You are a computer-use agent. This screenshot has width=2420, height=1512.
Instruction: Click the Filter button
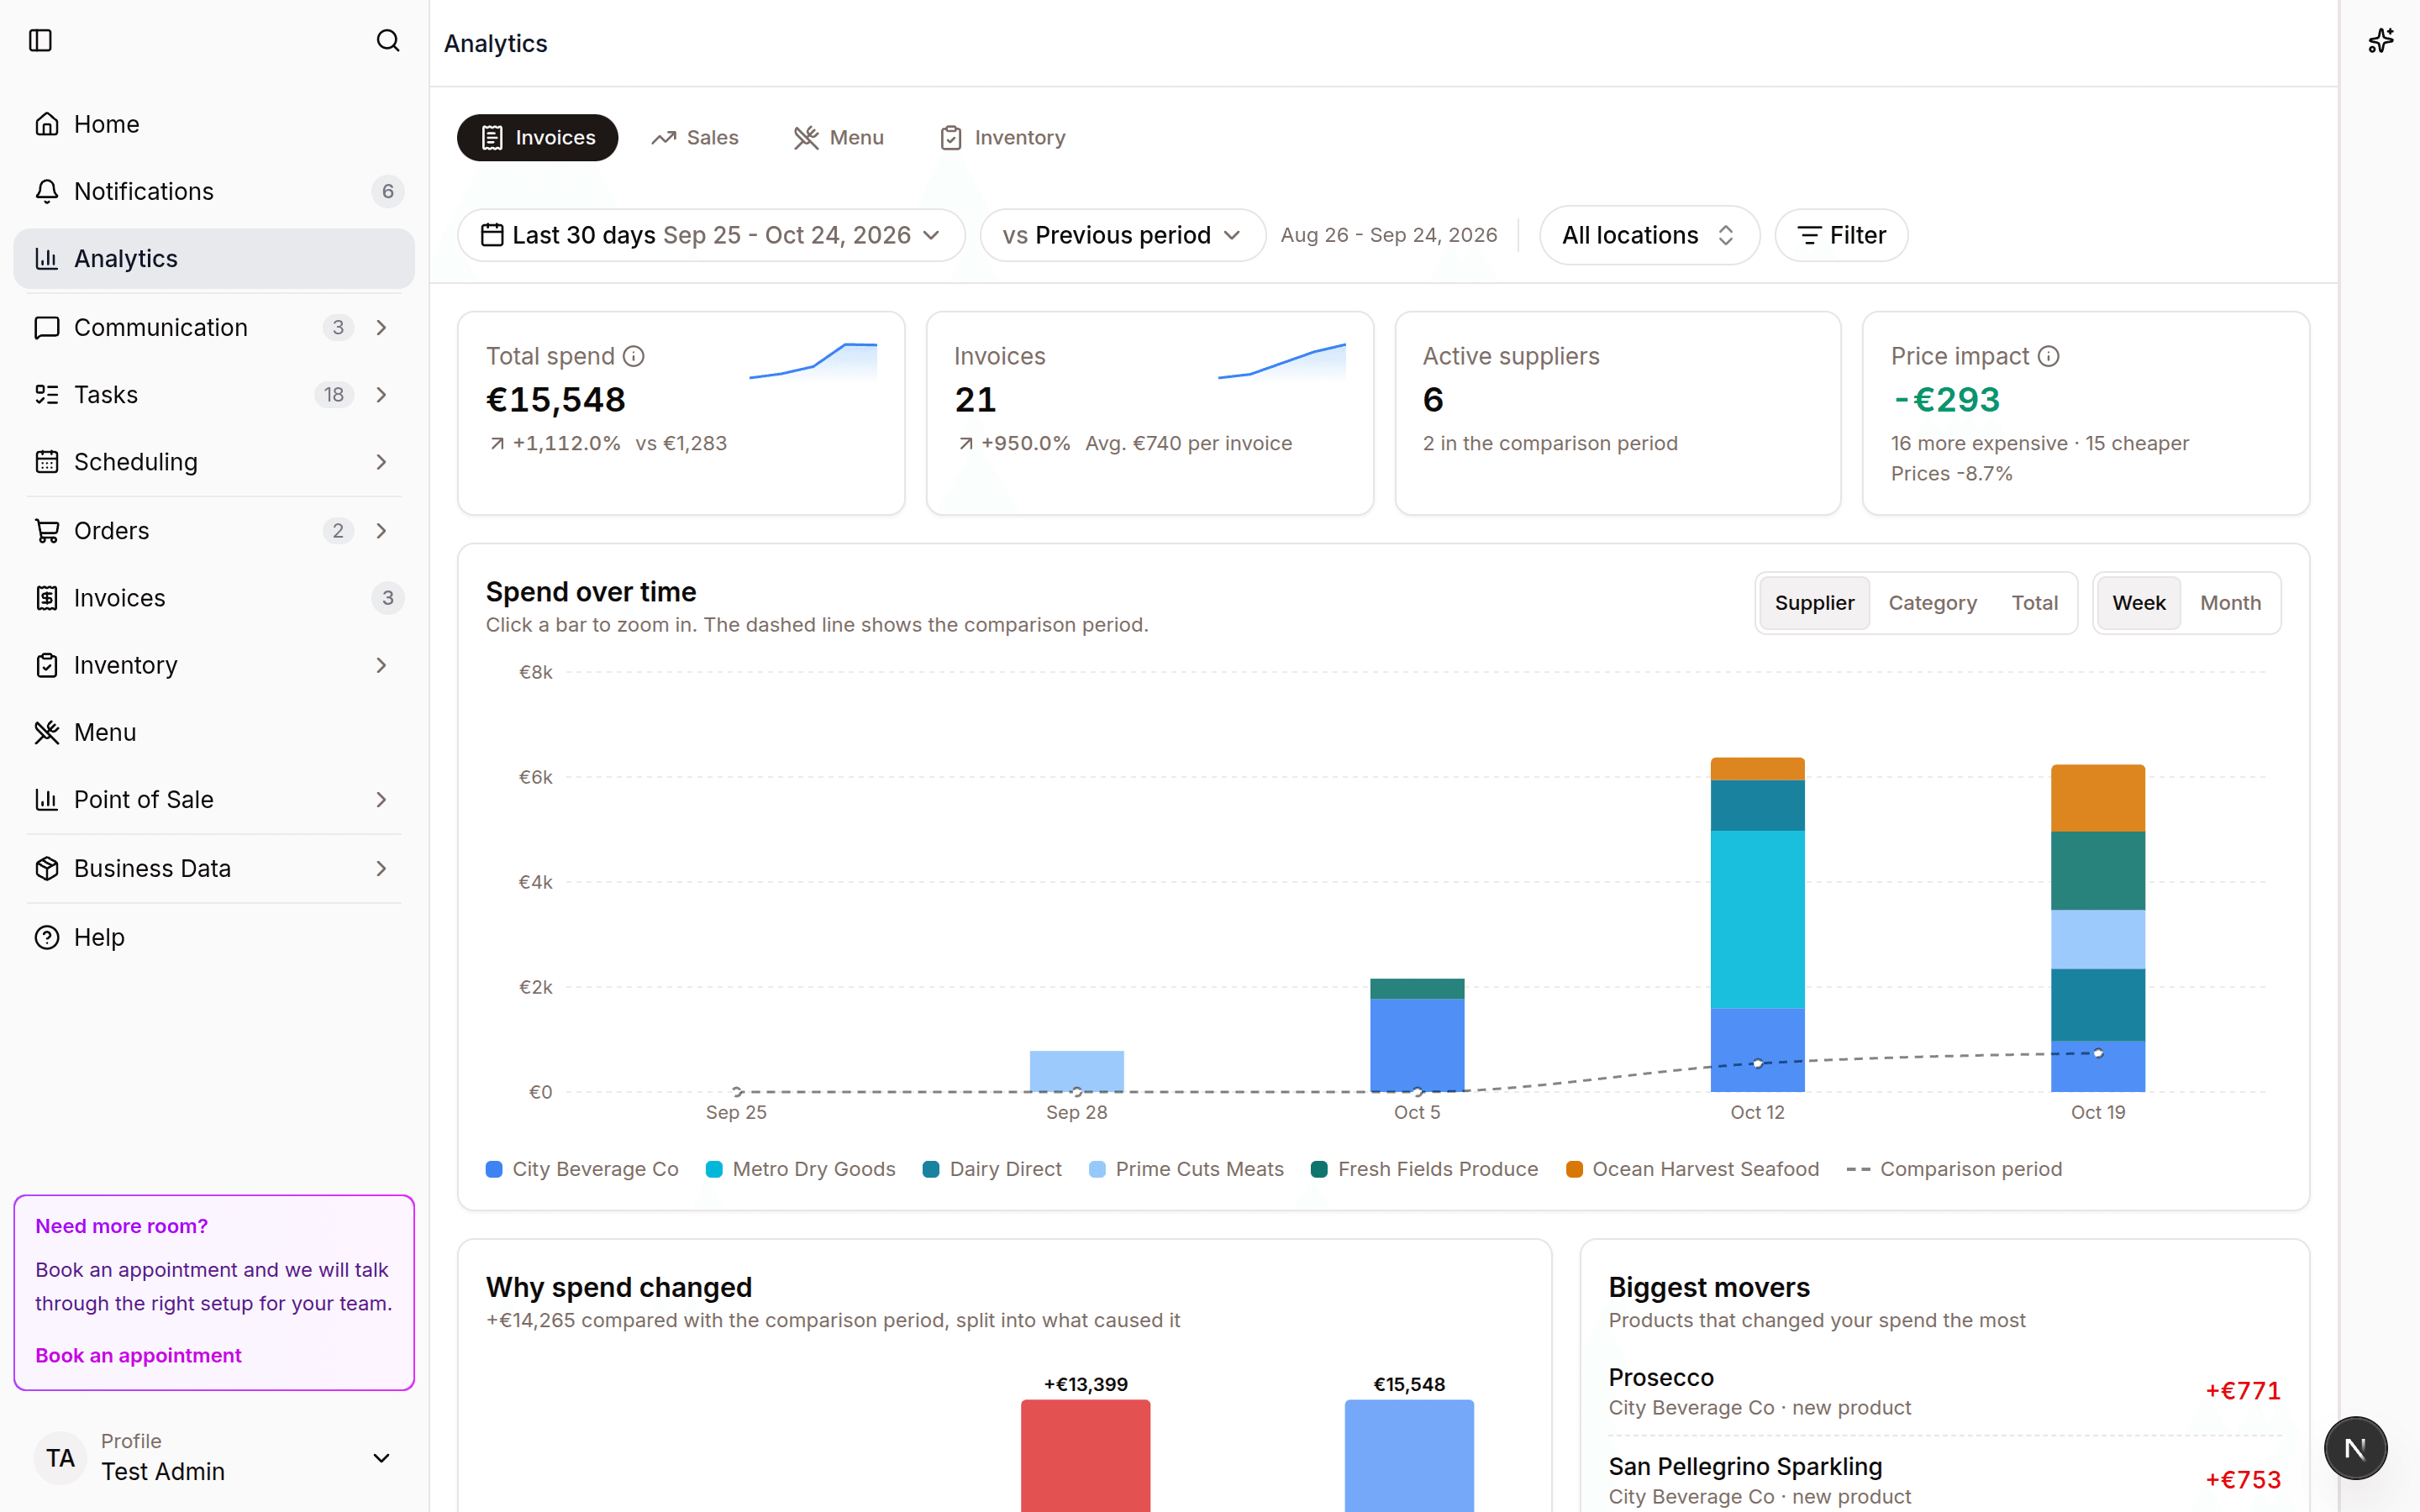1841,235
